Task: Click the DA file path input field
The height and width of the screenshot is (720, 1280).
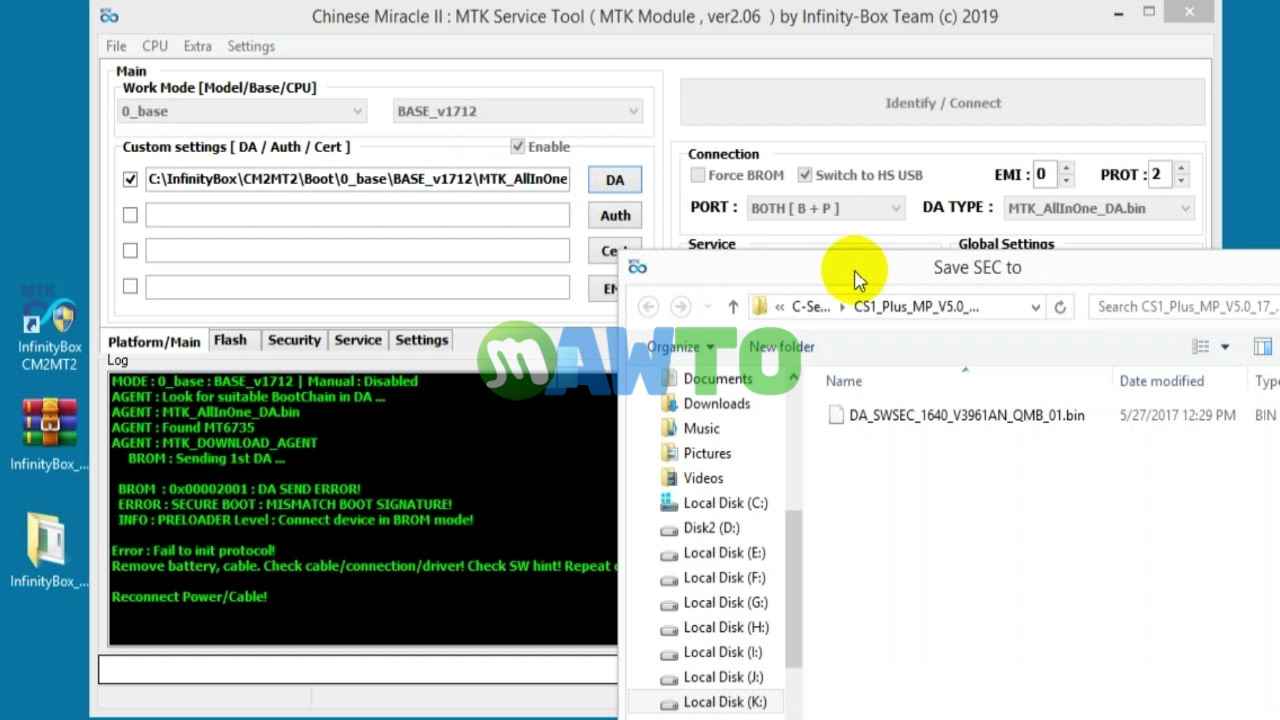Action: click(x=357, y=179)
